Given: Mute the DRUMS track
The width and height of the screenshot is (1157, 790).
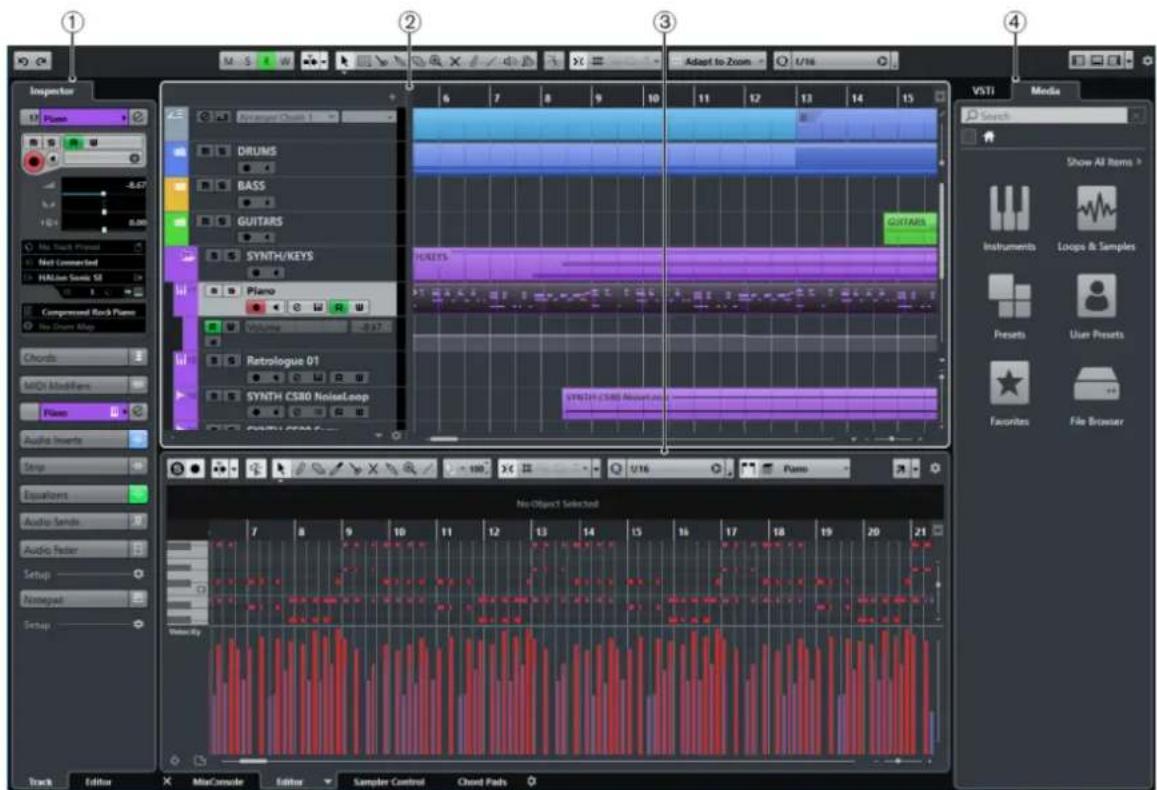Looking at the screenshot, I should (207, 150).
